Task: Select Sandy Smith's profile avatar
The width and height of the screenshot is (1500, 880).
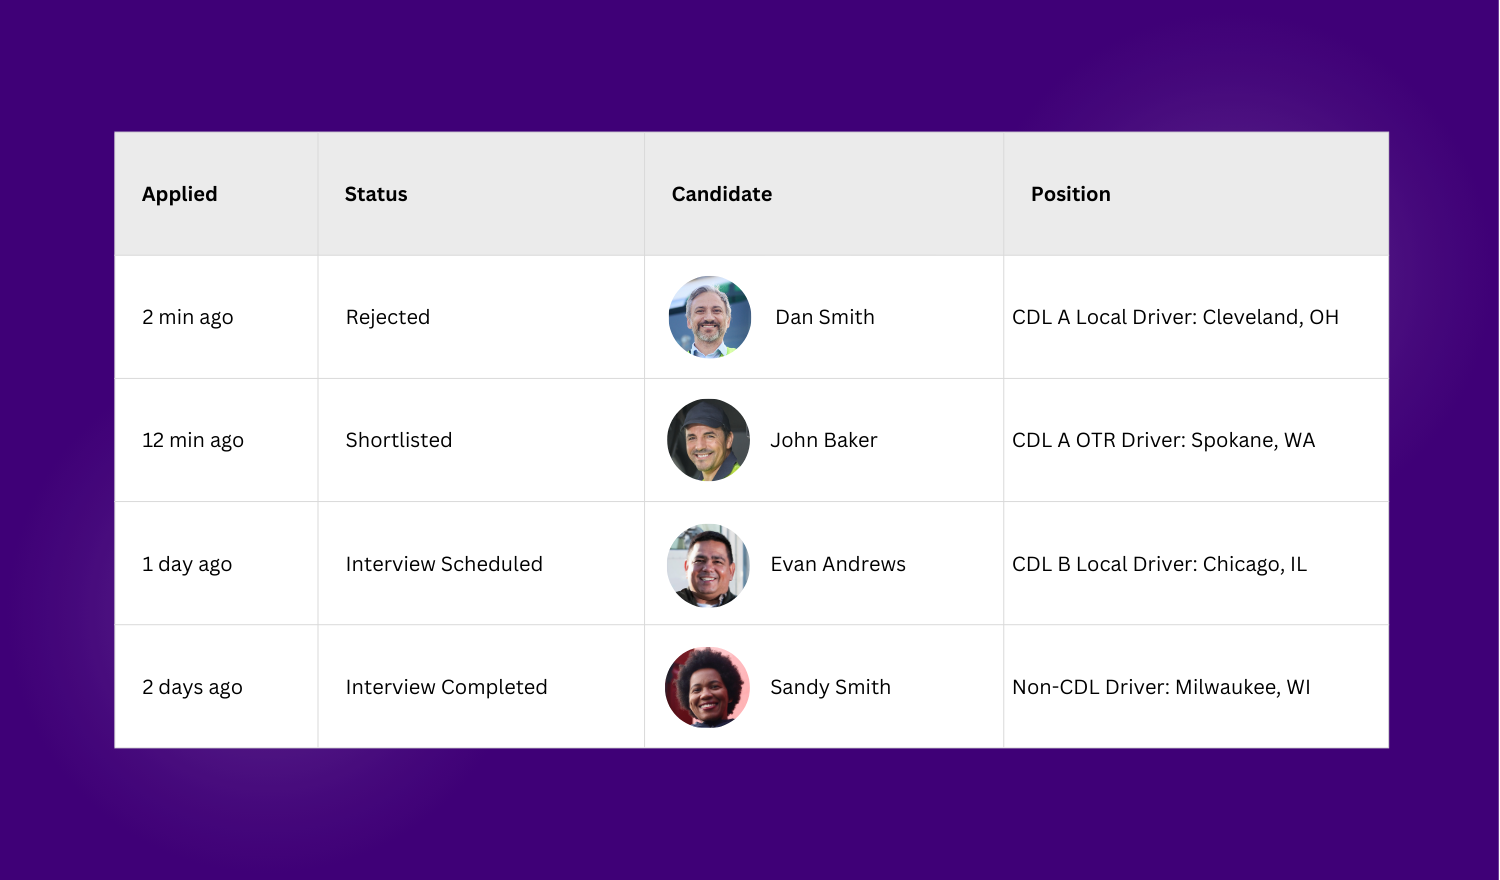Action: coord(707,687)
